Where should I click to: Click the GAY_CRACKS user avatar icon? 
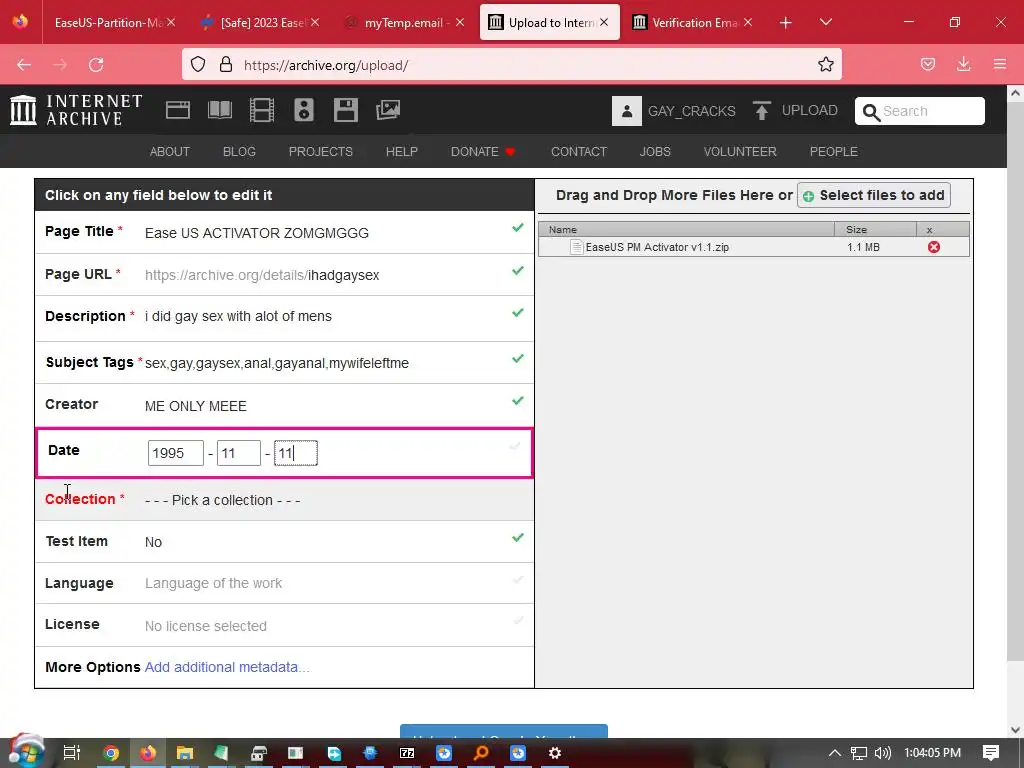[x=626, y=111]
